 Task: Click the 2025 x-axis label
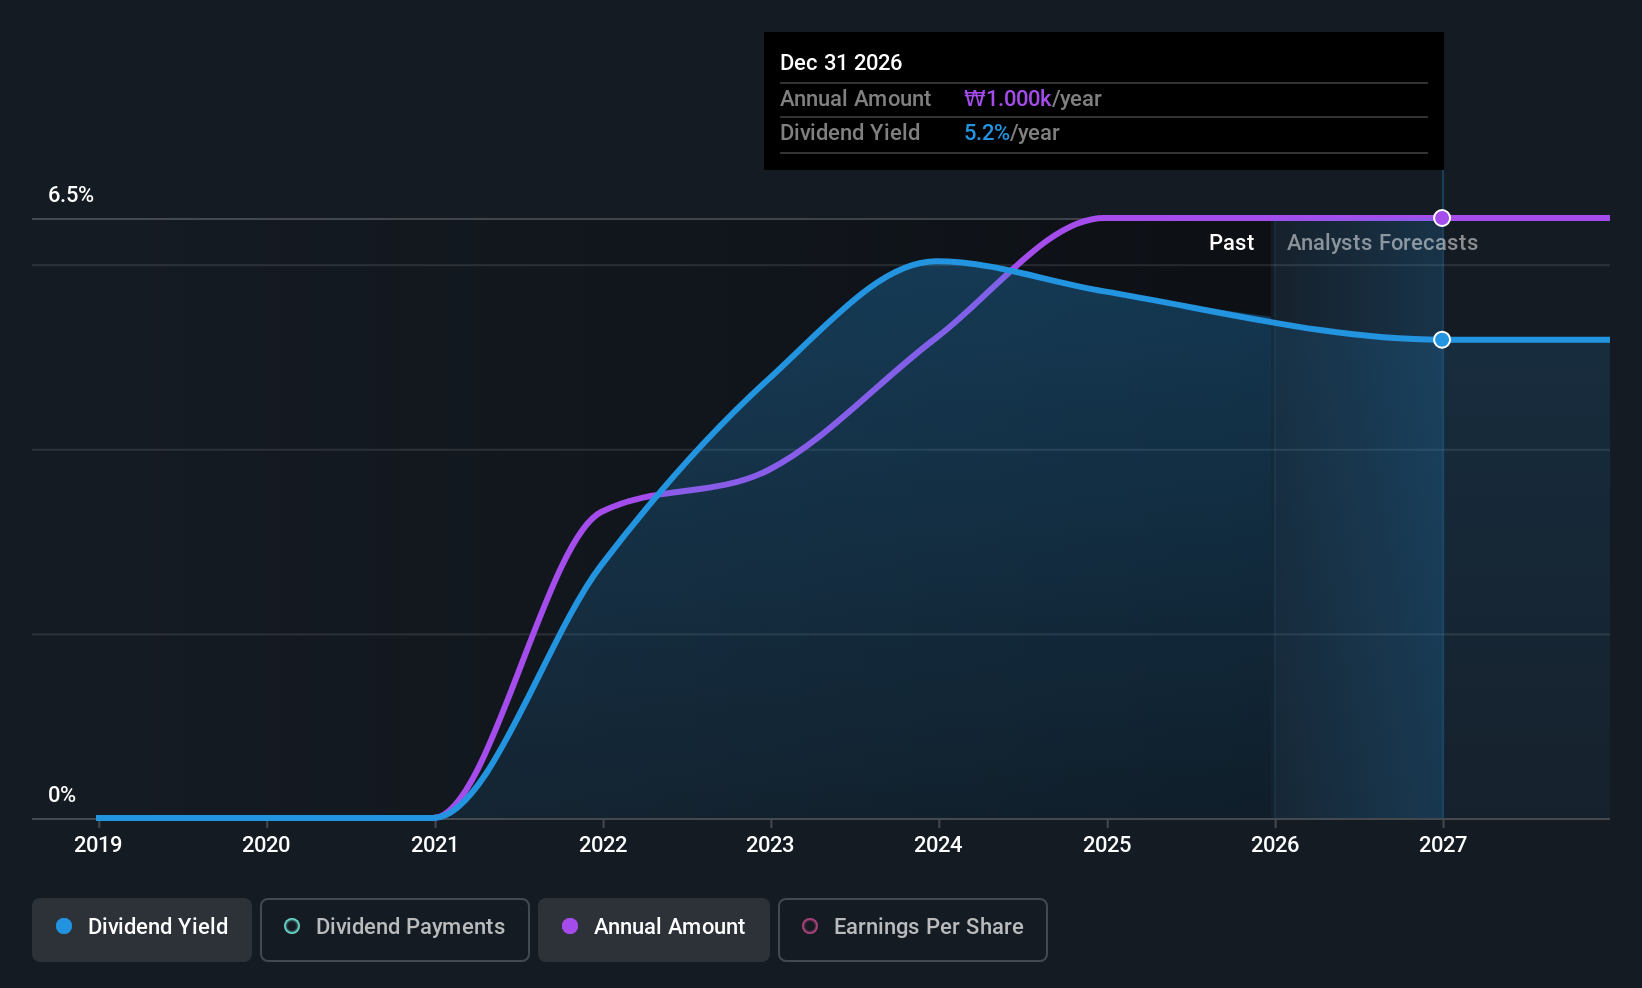[1107, 845]
